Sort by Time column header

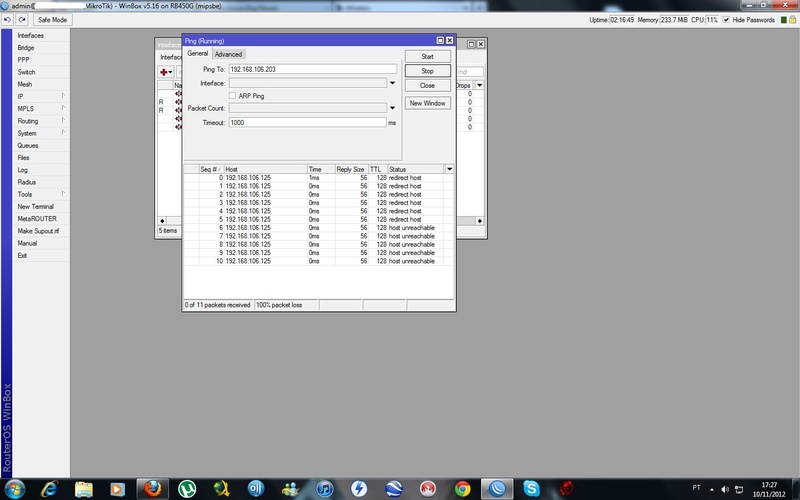pyautogui.click(x=321, y=169)
